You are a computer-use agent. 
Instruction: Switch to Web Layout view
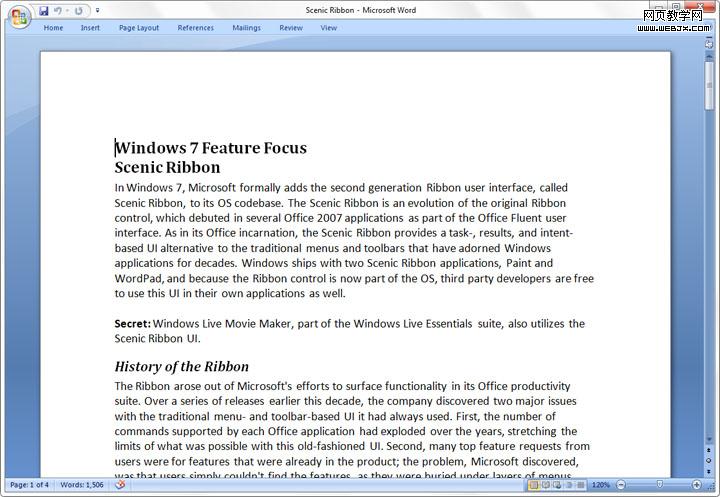559,485
